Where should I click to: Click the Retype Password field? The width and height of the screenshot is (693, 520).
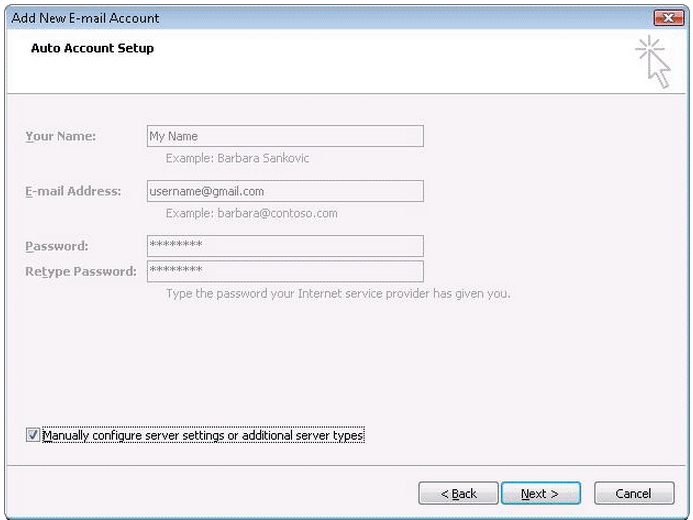(x=285, y=271)
